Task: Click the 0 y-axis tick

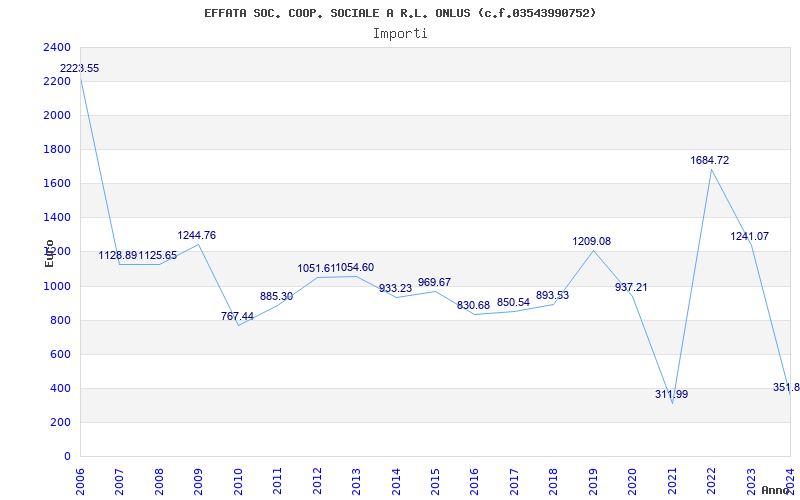Action: coord(68,457)
